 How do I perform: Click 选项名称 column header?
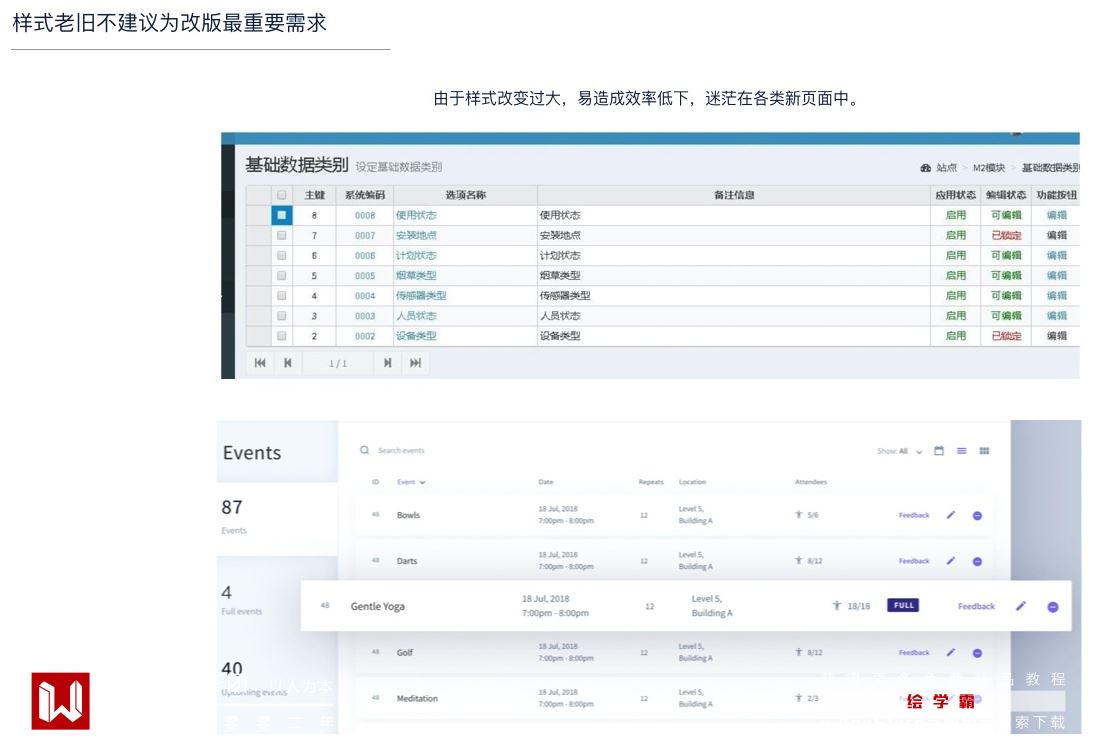tap(465, 195)
